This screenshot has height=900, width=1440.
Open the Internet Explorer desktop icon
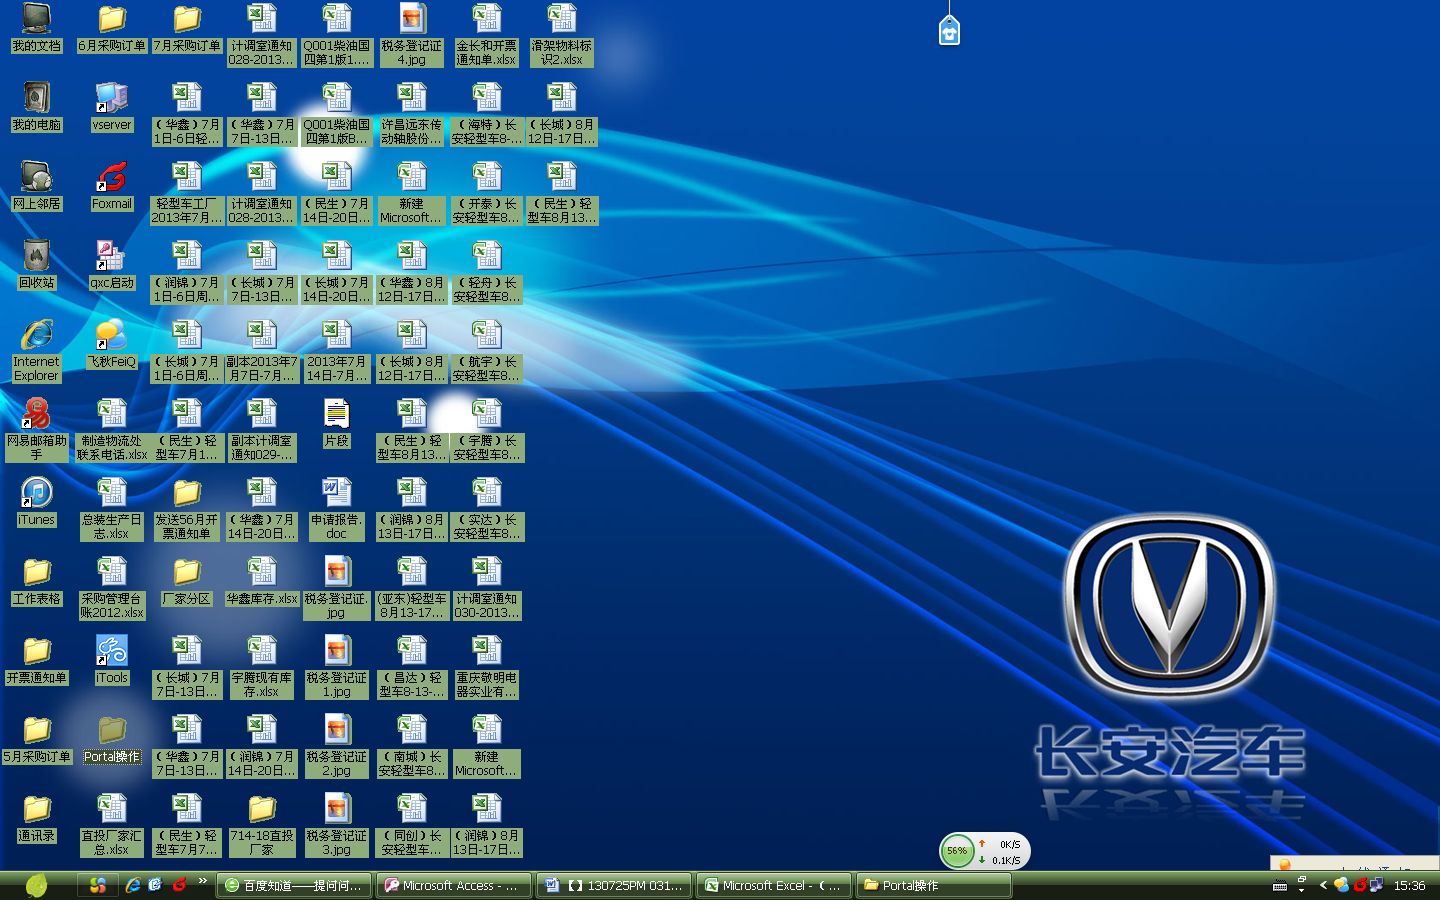[x=36, y=338]
